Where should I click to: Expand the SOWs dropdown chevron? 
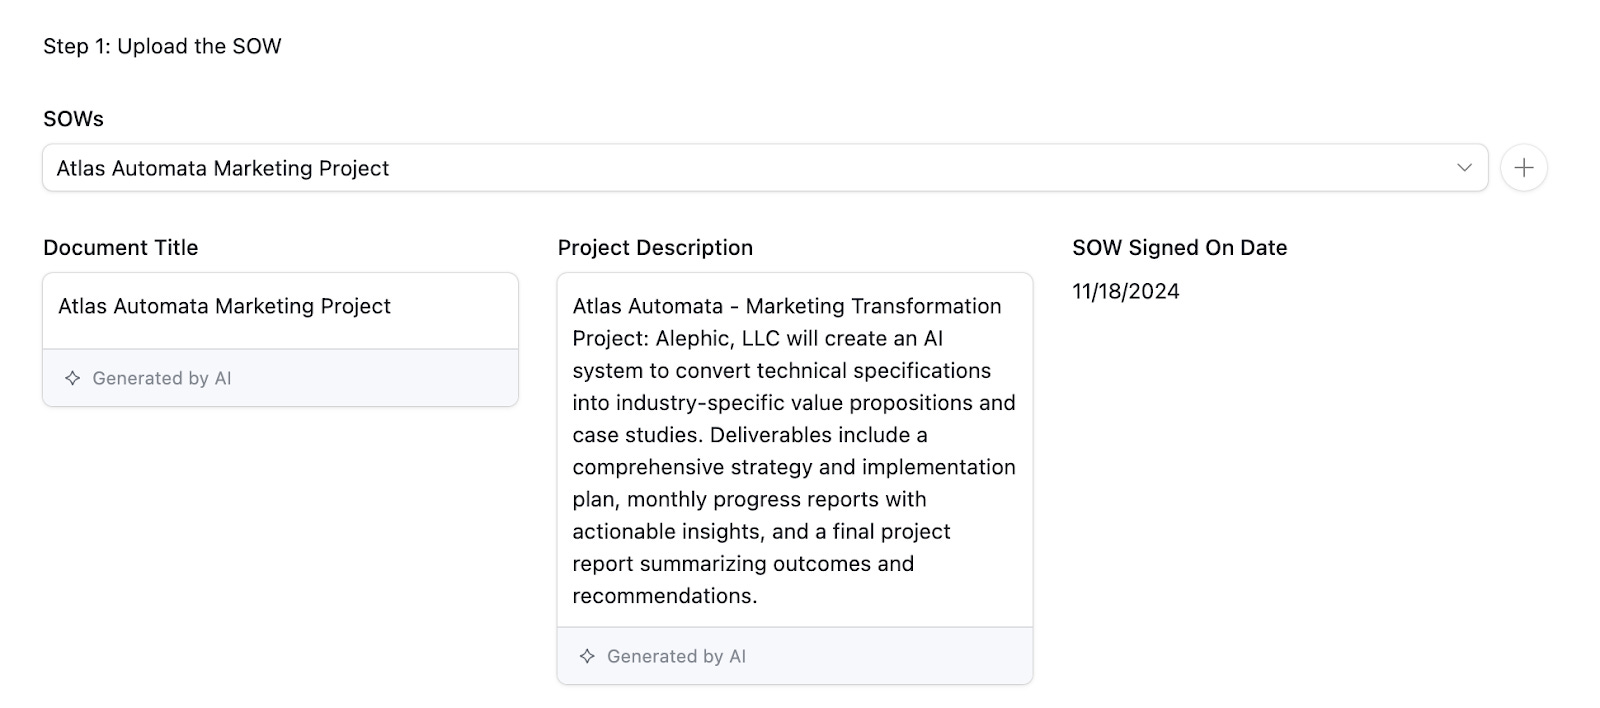tap(1464, 168)
